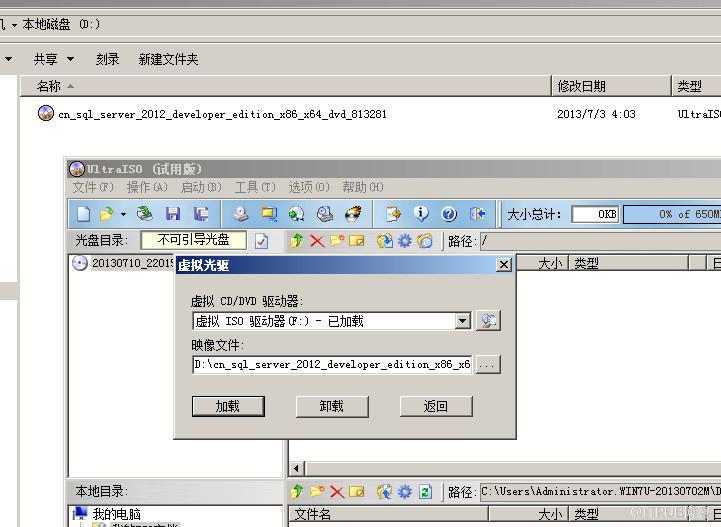Open the 操作(A) menu
This screenshot has width=721, height=527.
click(x=147, y=187)
